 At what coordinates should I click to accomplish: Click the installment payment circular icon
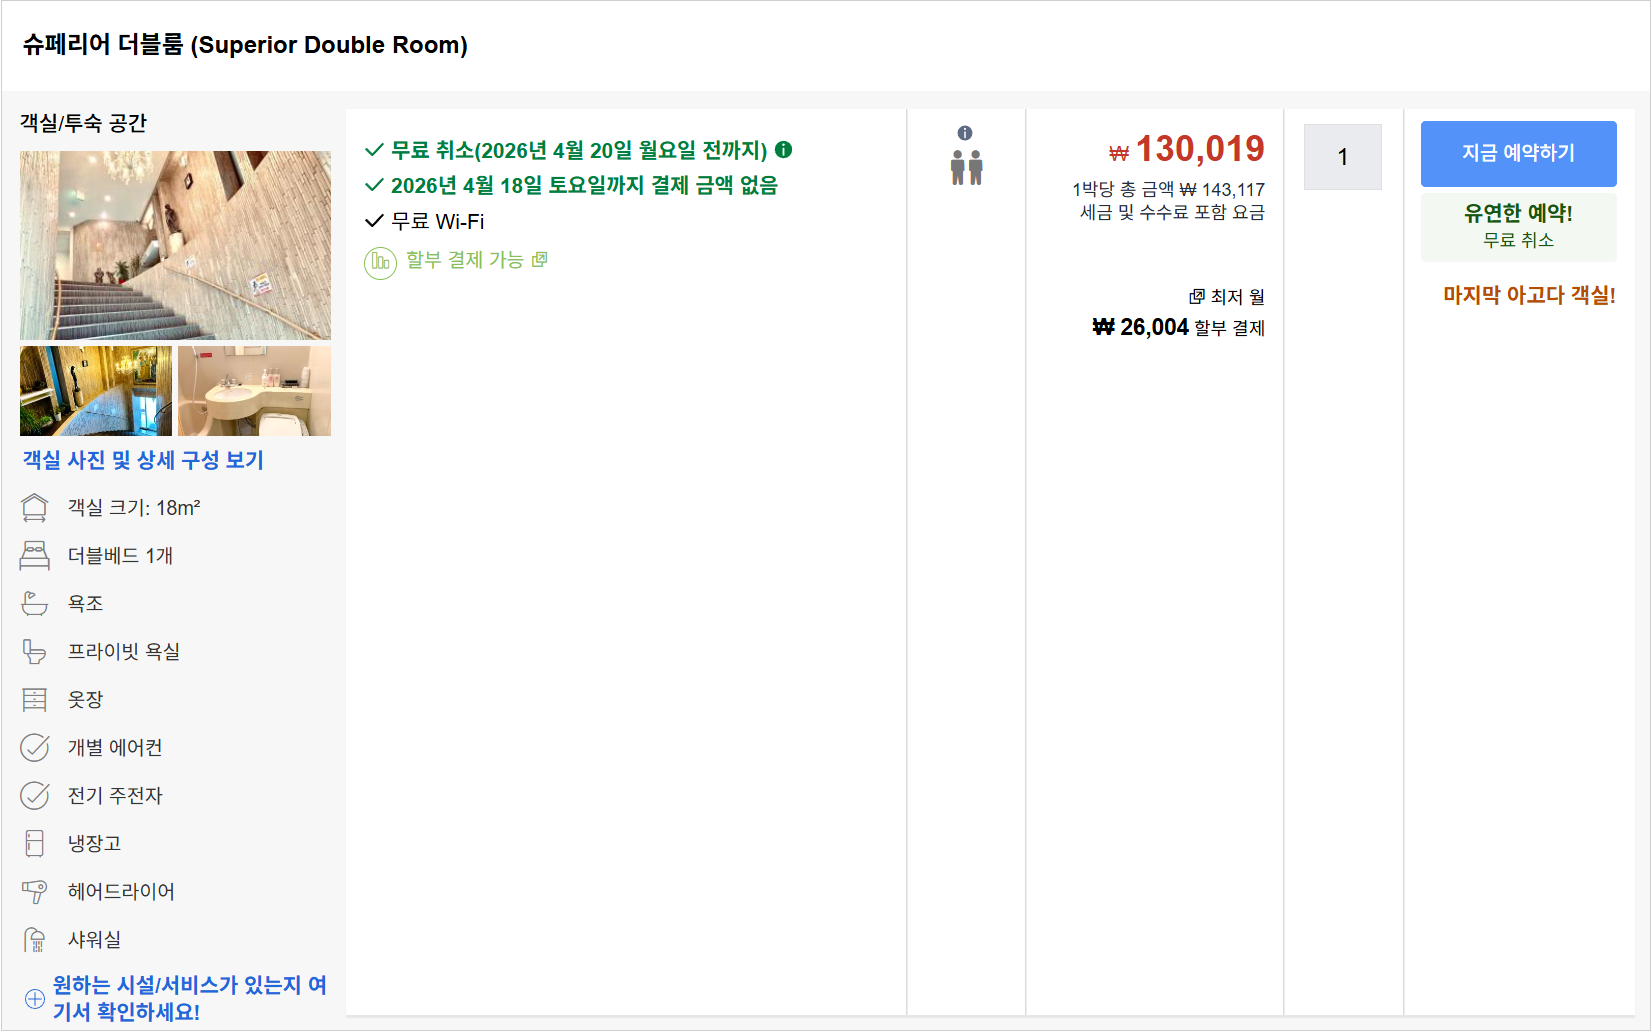(380, 263)
